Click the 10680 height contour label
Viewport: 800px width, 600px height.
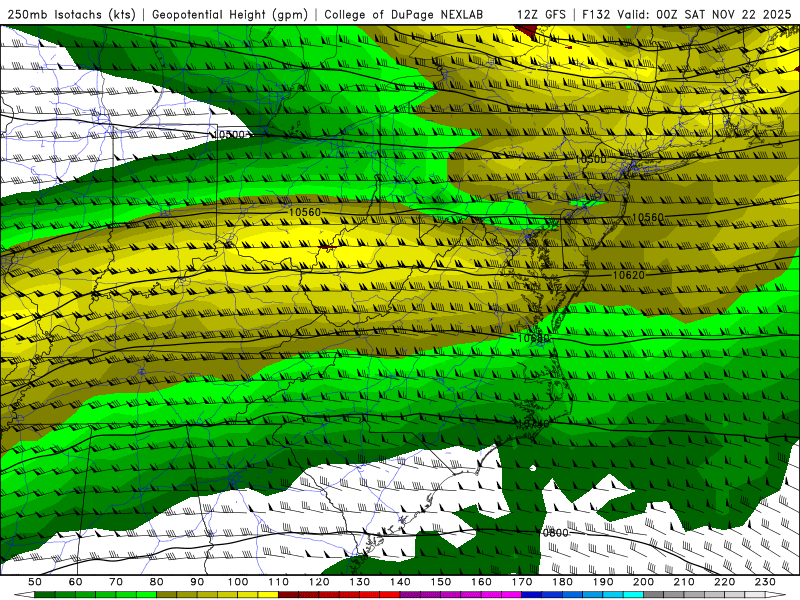[534, 338]
